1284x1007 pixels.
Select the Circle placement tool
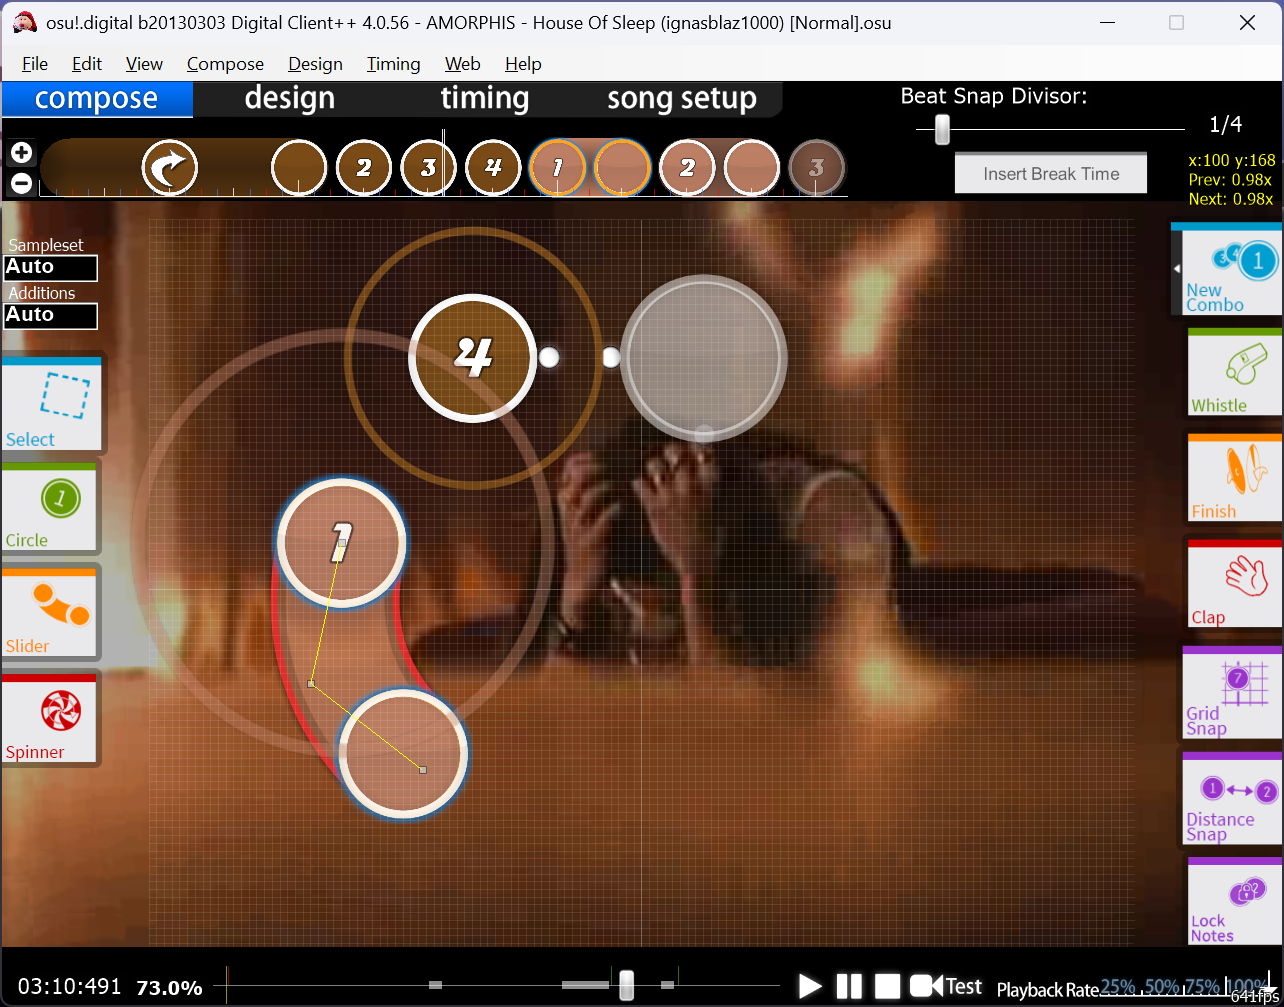point(51,507)
